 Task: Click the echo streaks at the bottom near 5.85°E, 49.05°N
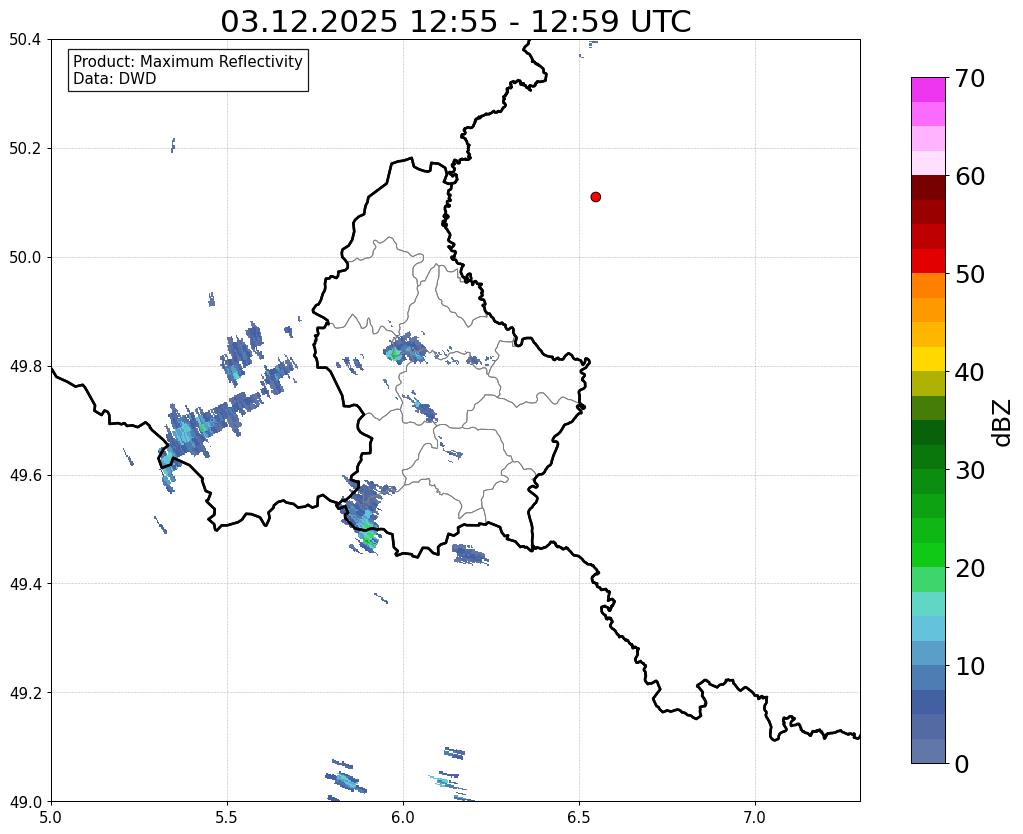click(346, 779)
